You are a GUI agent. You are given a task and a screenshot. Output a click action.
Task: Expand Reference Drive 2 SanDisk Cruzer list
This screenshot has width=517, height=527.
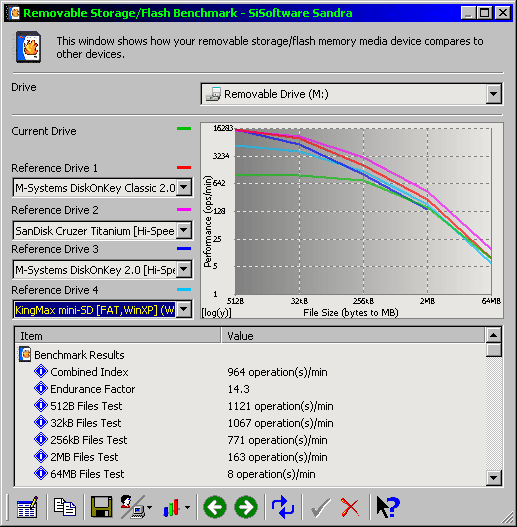[184, 230]
